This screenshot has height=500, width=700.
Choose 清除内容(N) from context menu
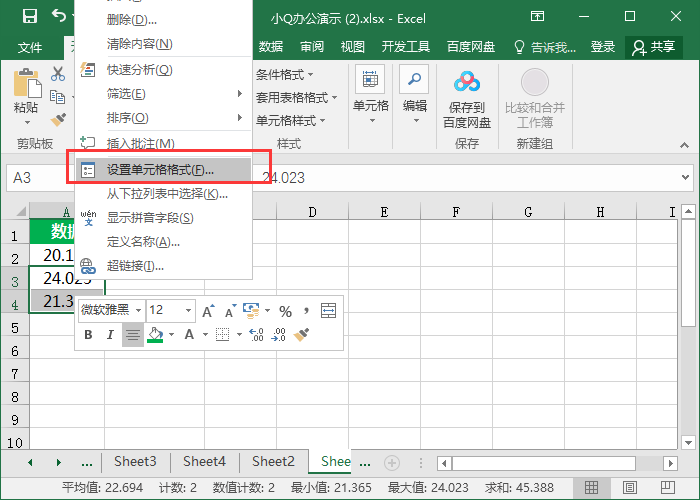pyautogui.click(x=163, y=44)
